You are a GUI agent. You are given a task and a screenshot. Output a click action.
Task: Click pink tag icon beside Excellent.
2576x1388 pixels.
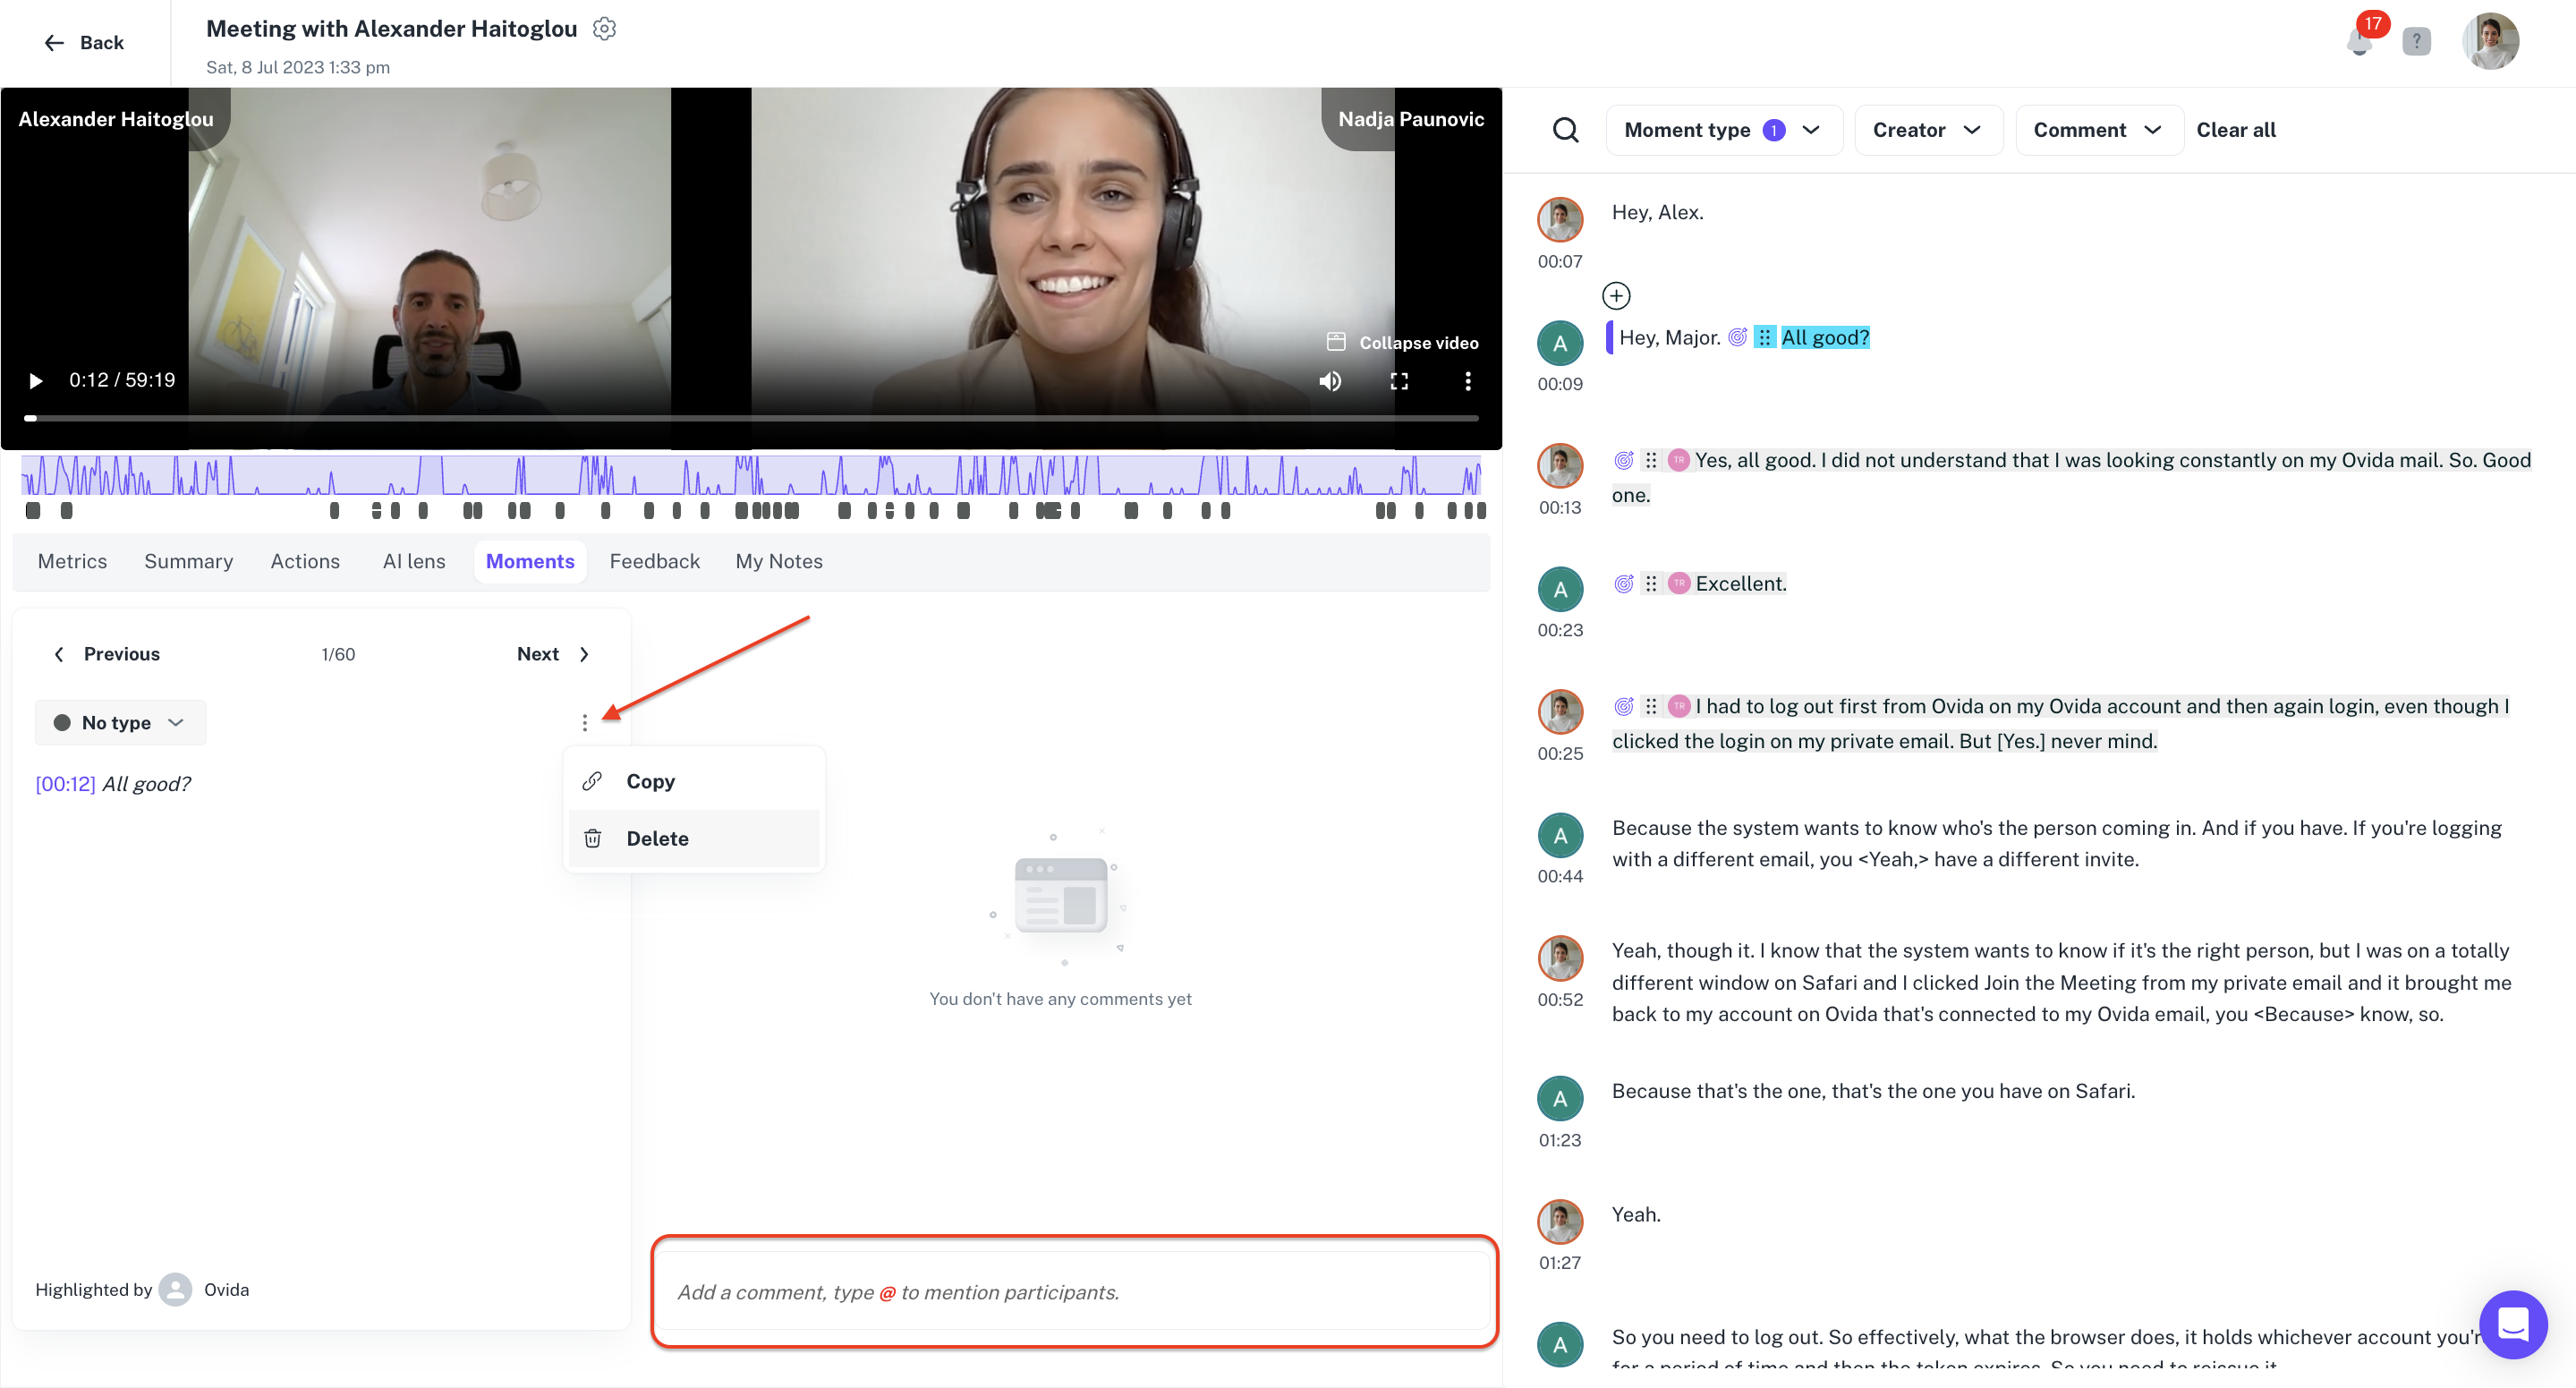[1679, 583]
